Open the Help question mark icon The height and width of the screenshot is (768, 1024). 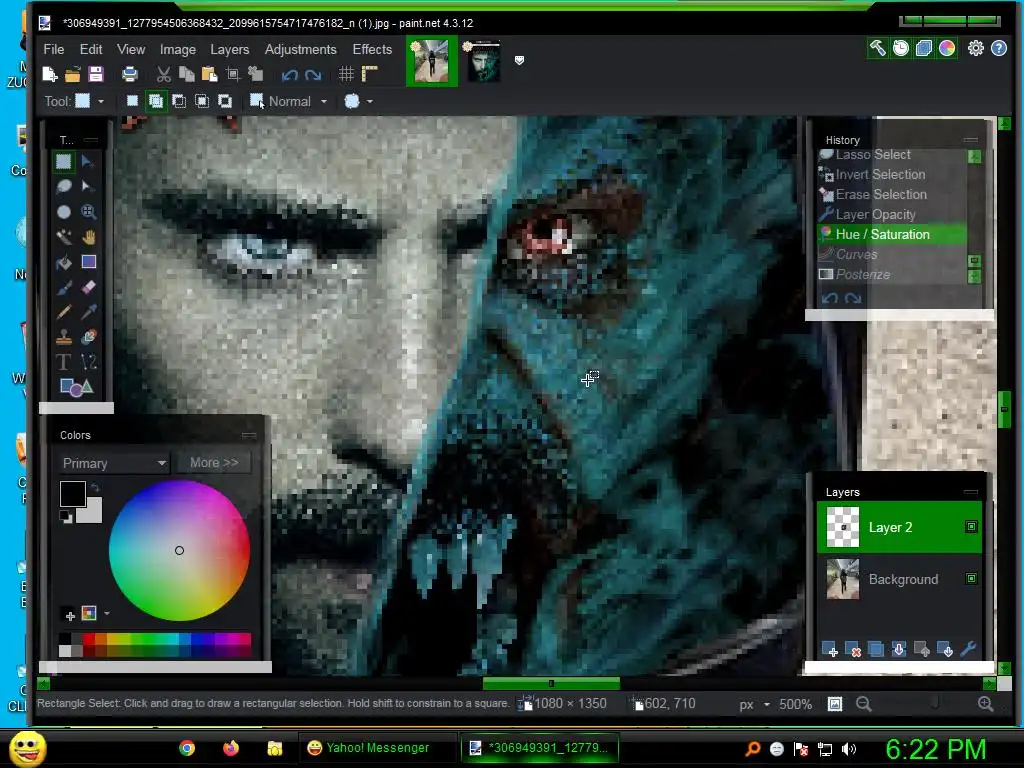[999, 48]
